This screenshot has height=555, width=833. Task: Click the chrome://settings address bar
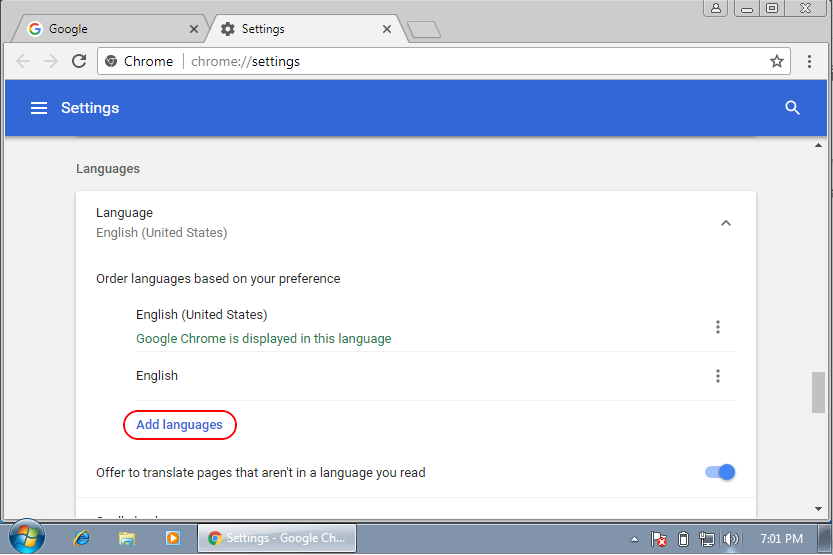point(444,61)
